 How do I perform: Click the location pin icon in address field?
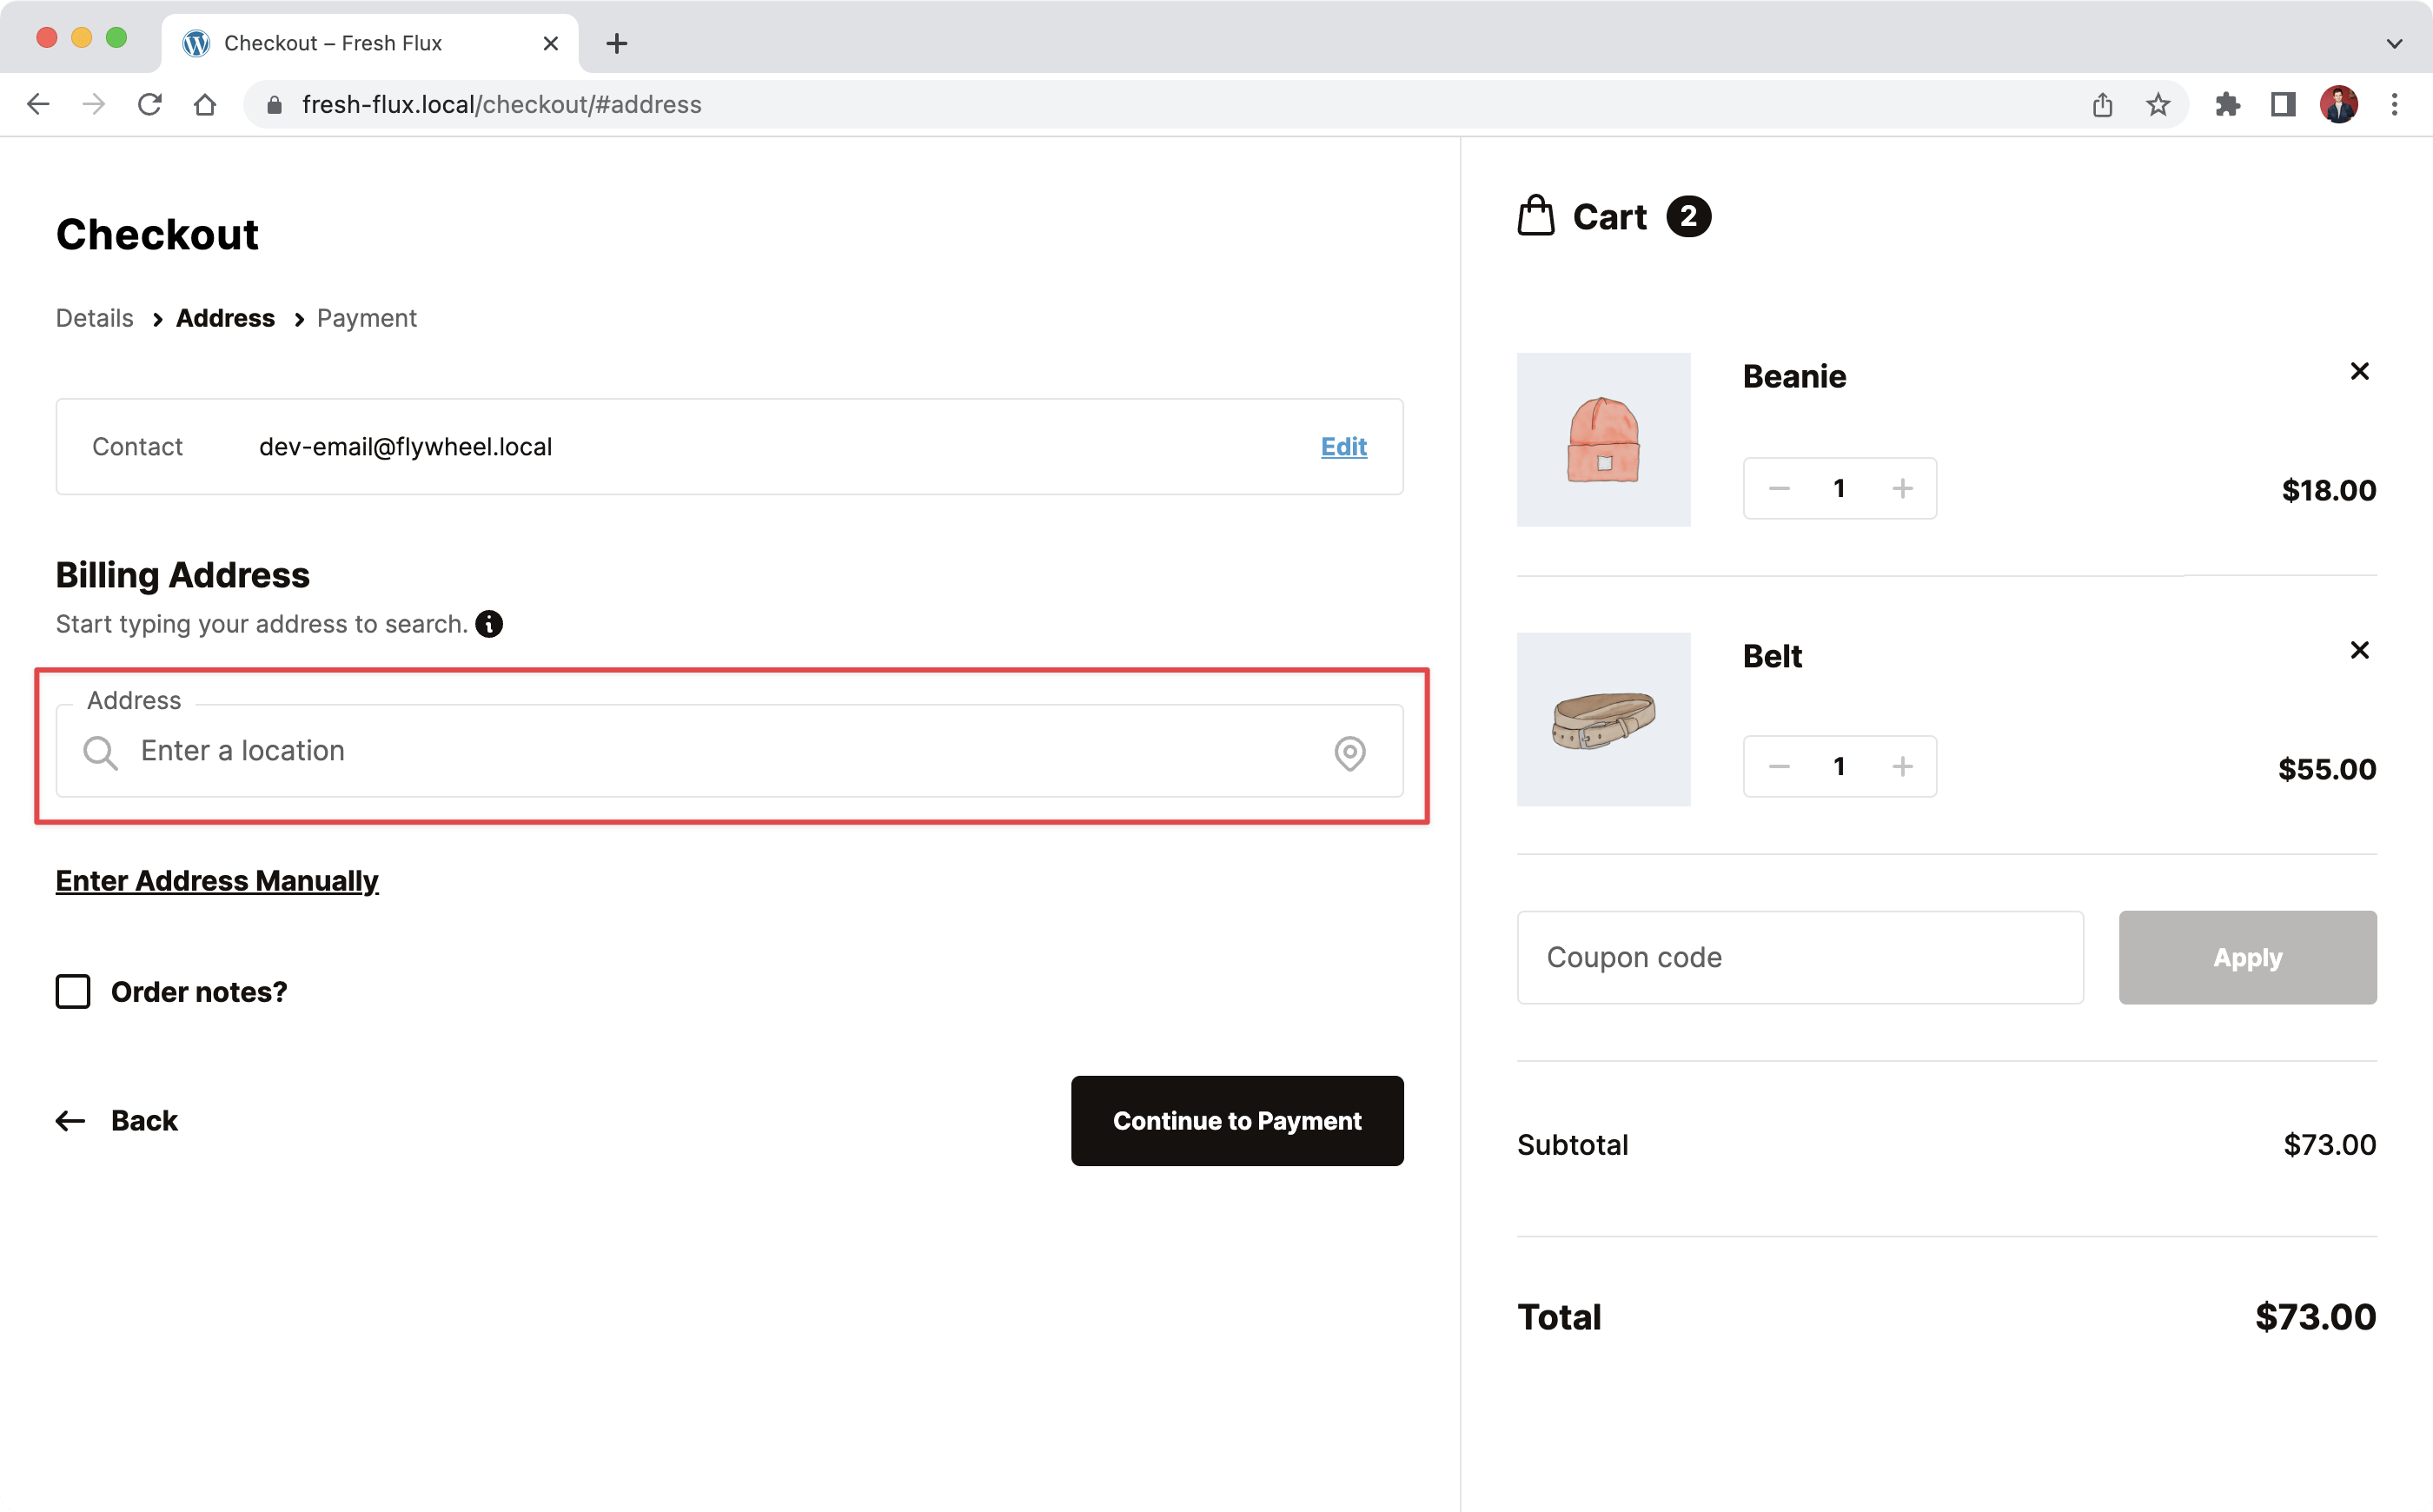1351,752
